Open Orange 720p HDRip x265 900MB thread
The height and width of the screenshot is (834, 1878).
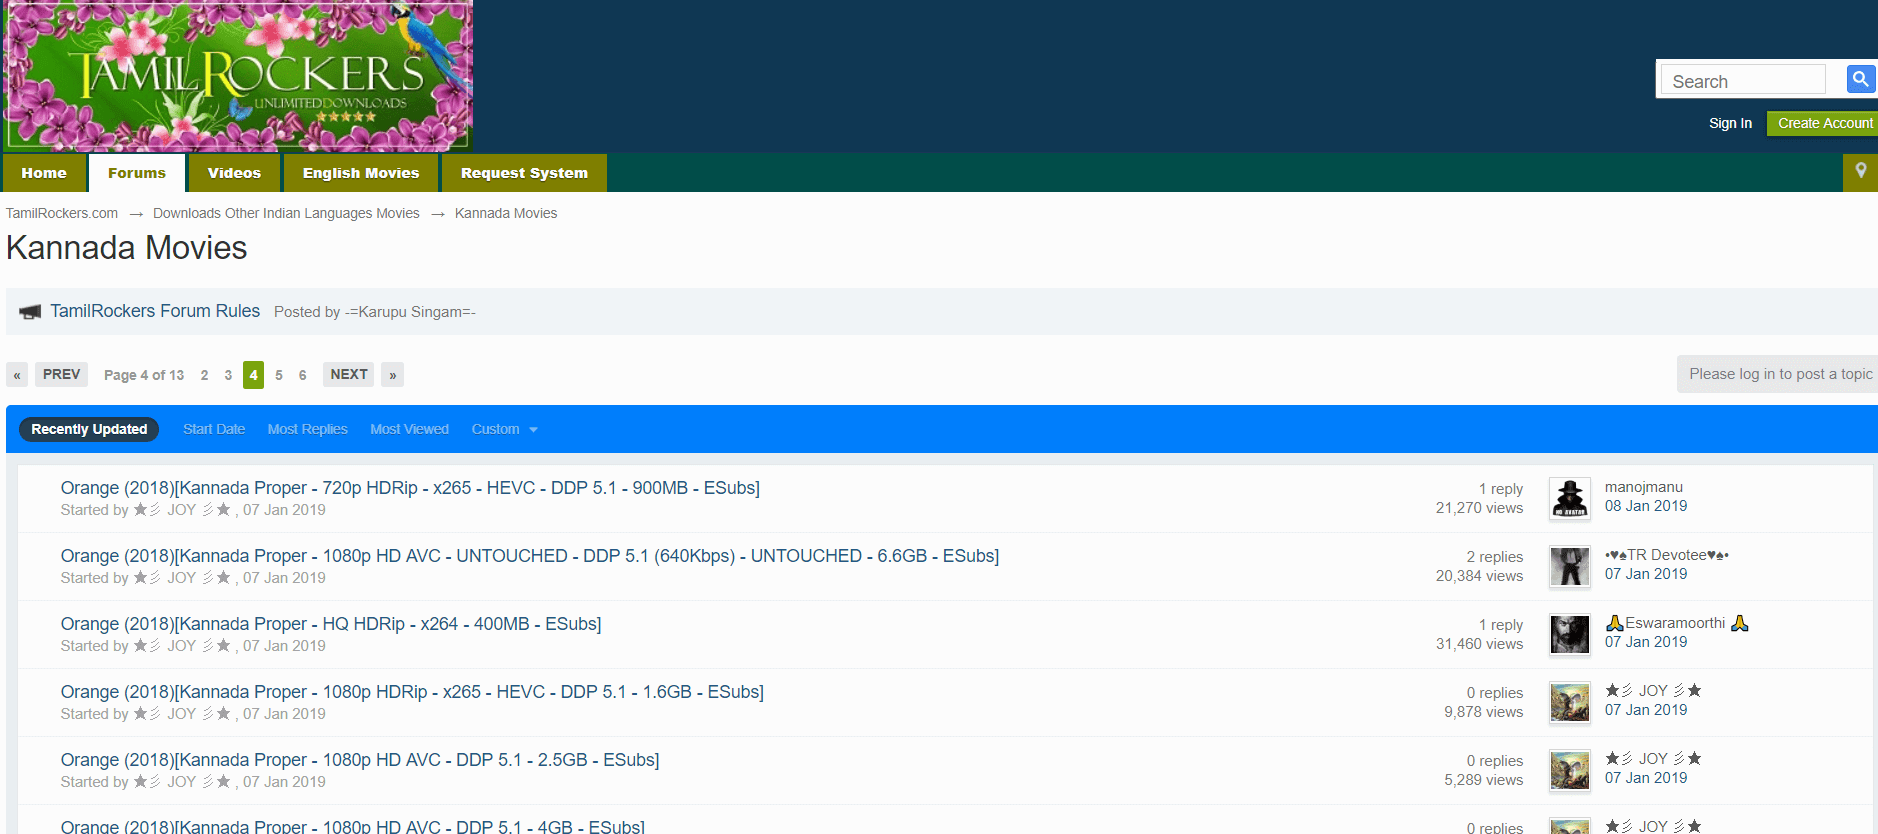pos(410,488)
